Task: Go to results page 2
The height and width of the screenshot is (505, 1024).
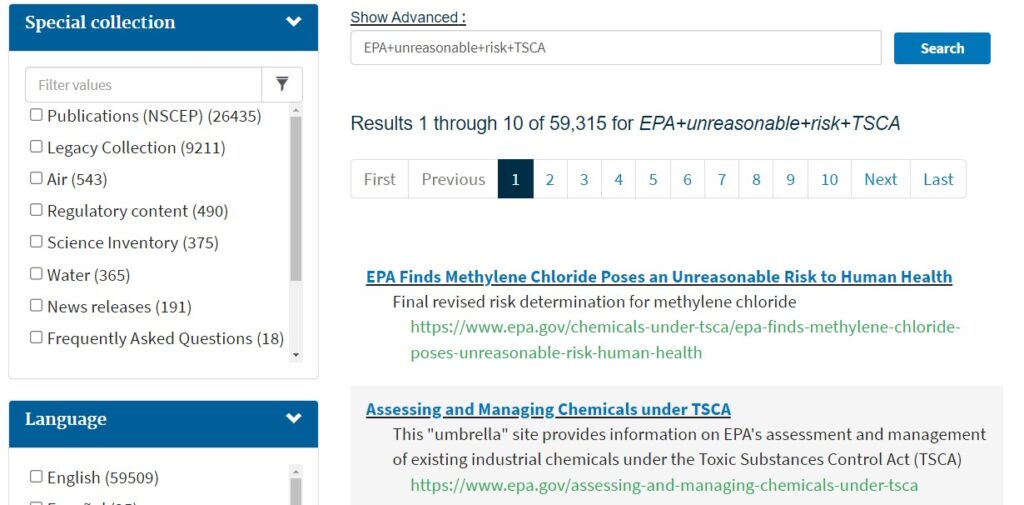Action: tap(550, 179)
